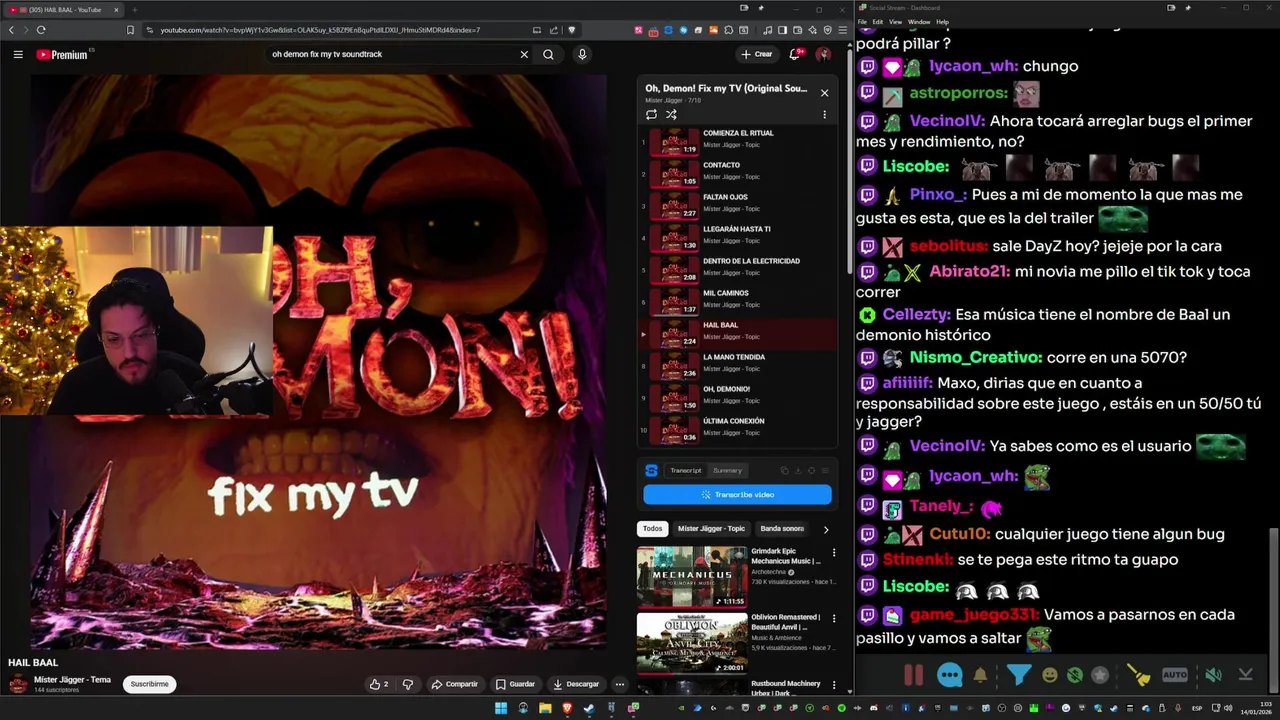Click the bell alerts icon in Social Stream

point(980,675)
